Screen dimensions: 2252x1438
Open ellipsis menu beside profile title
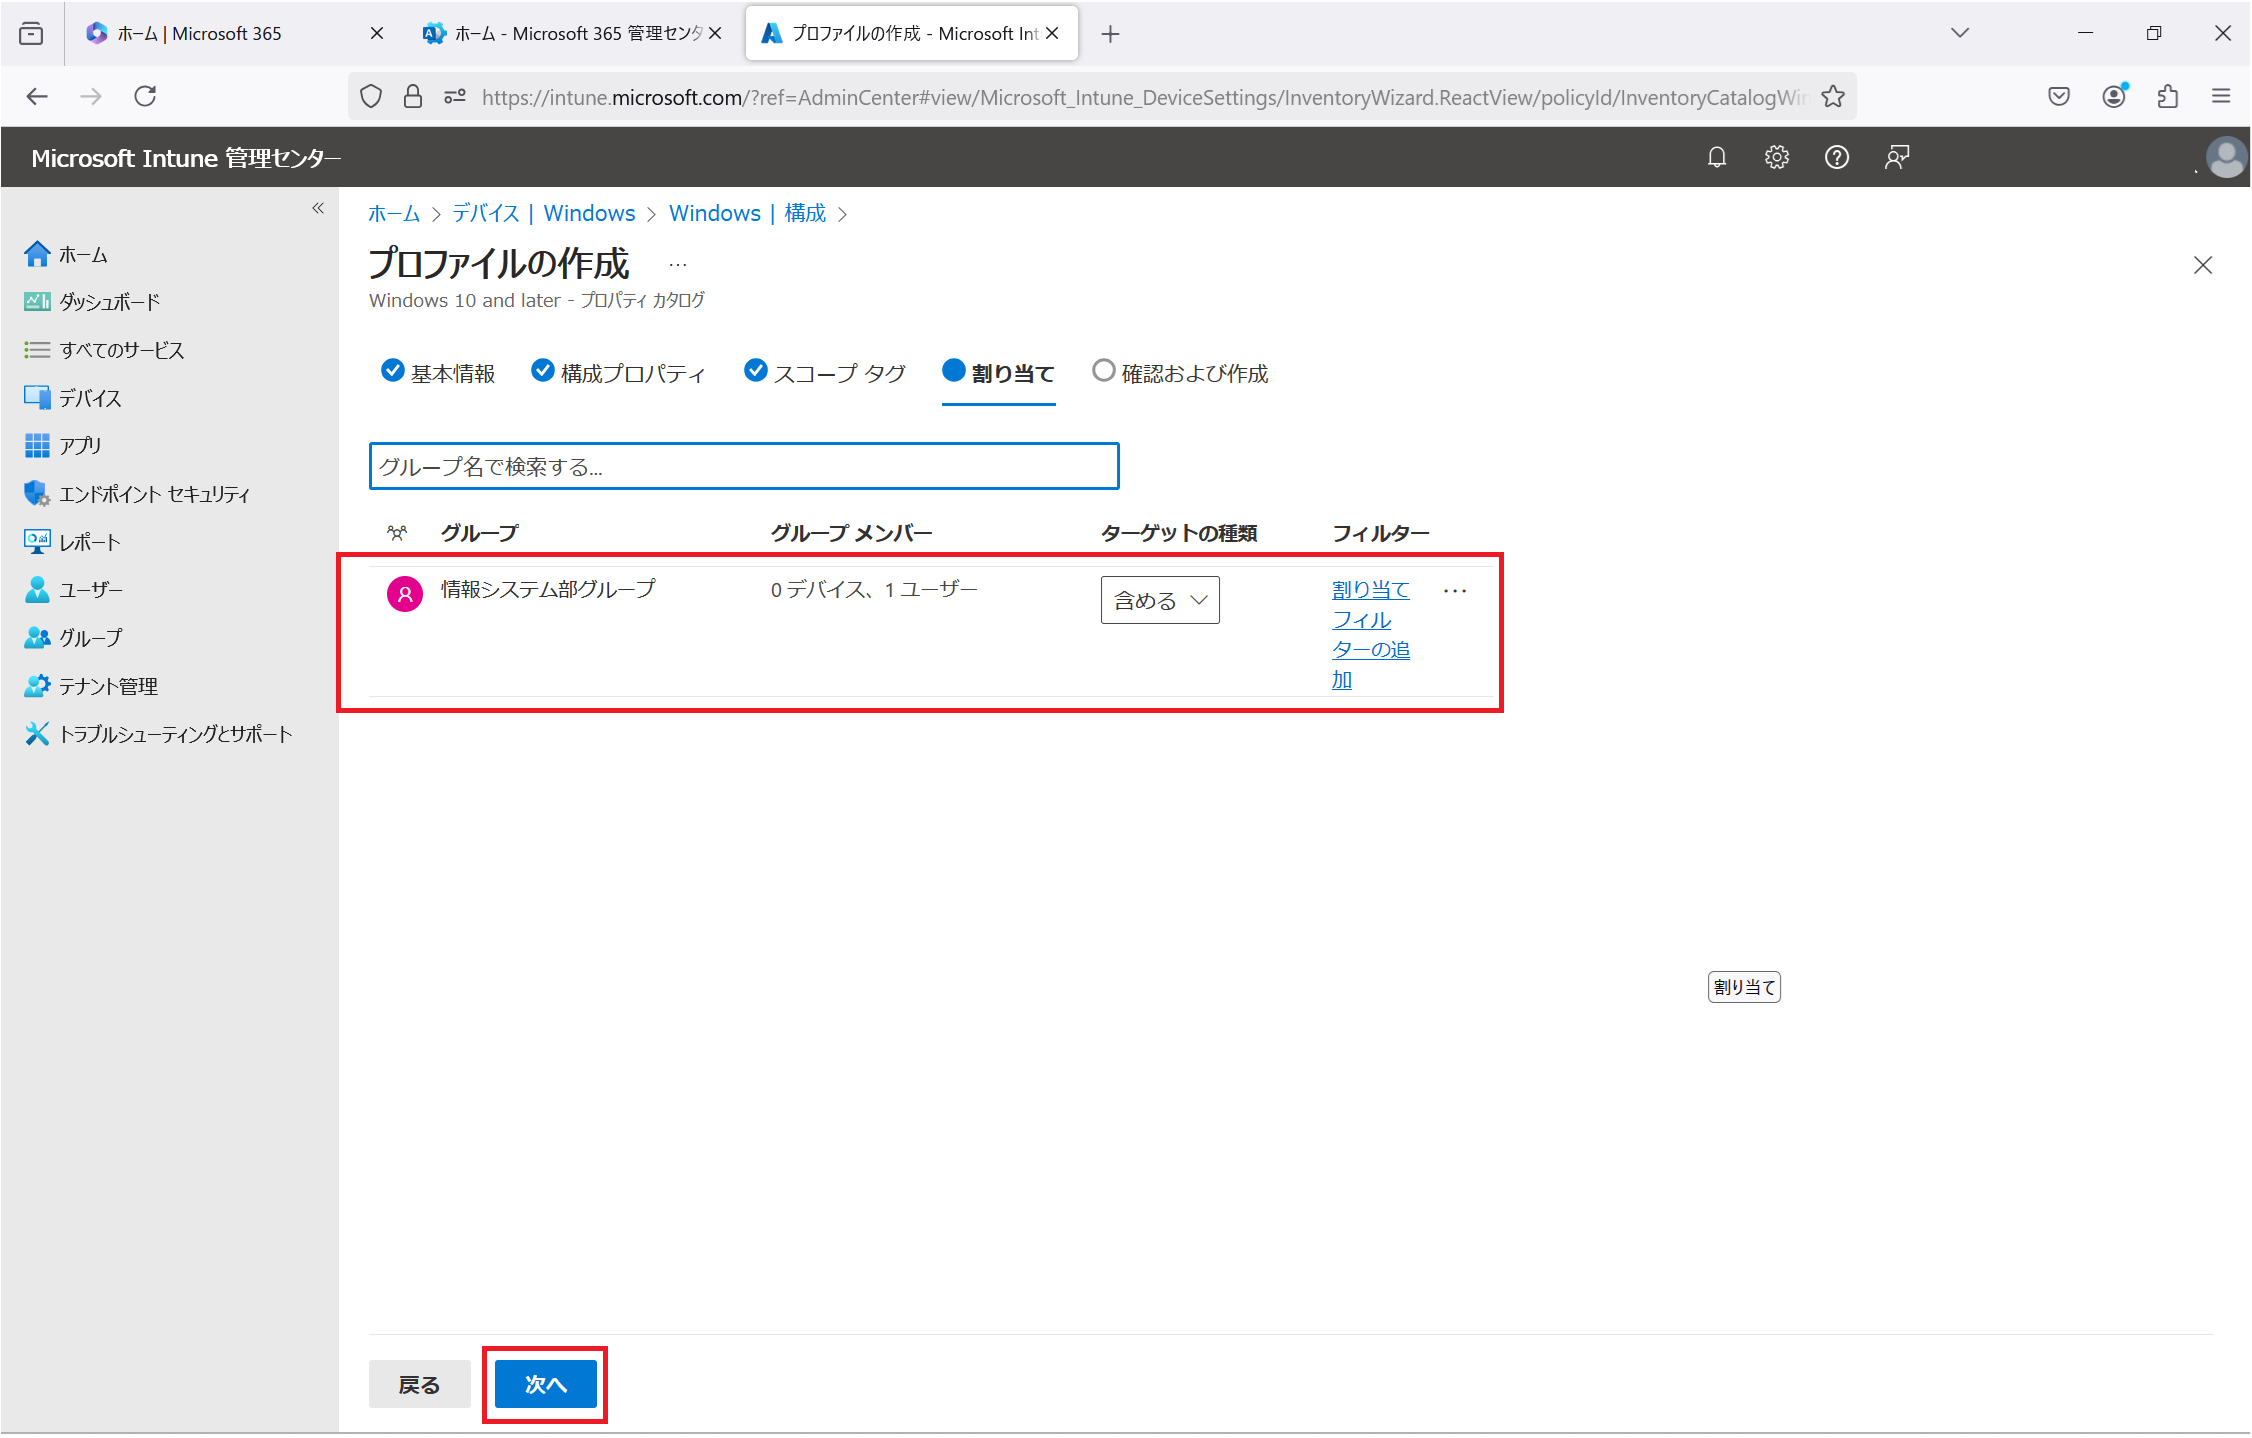(678, 265)
